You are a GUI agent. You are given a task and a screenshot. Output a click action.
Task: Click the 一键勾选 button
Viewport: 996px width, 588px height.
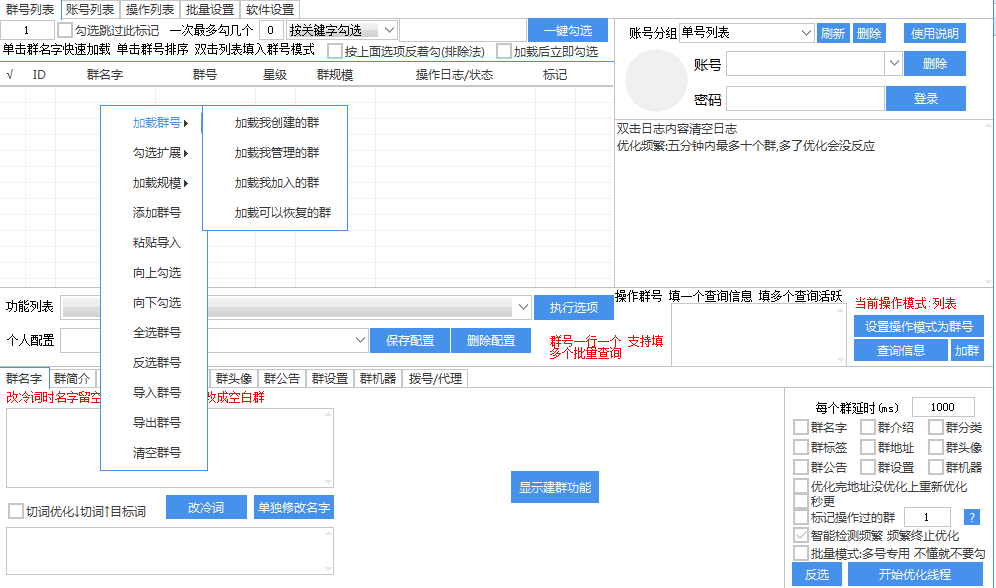click(567, 30)
